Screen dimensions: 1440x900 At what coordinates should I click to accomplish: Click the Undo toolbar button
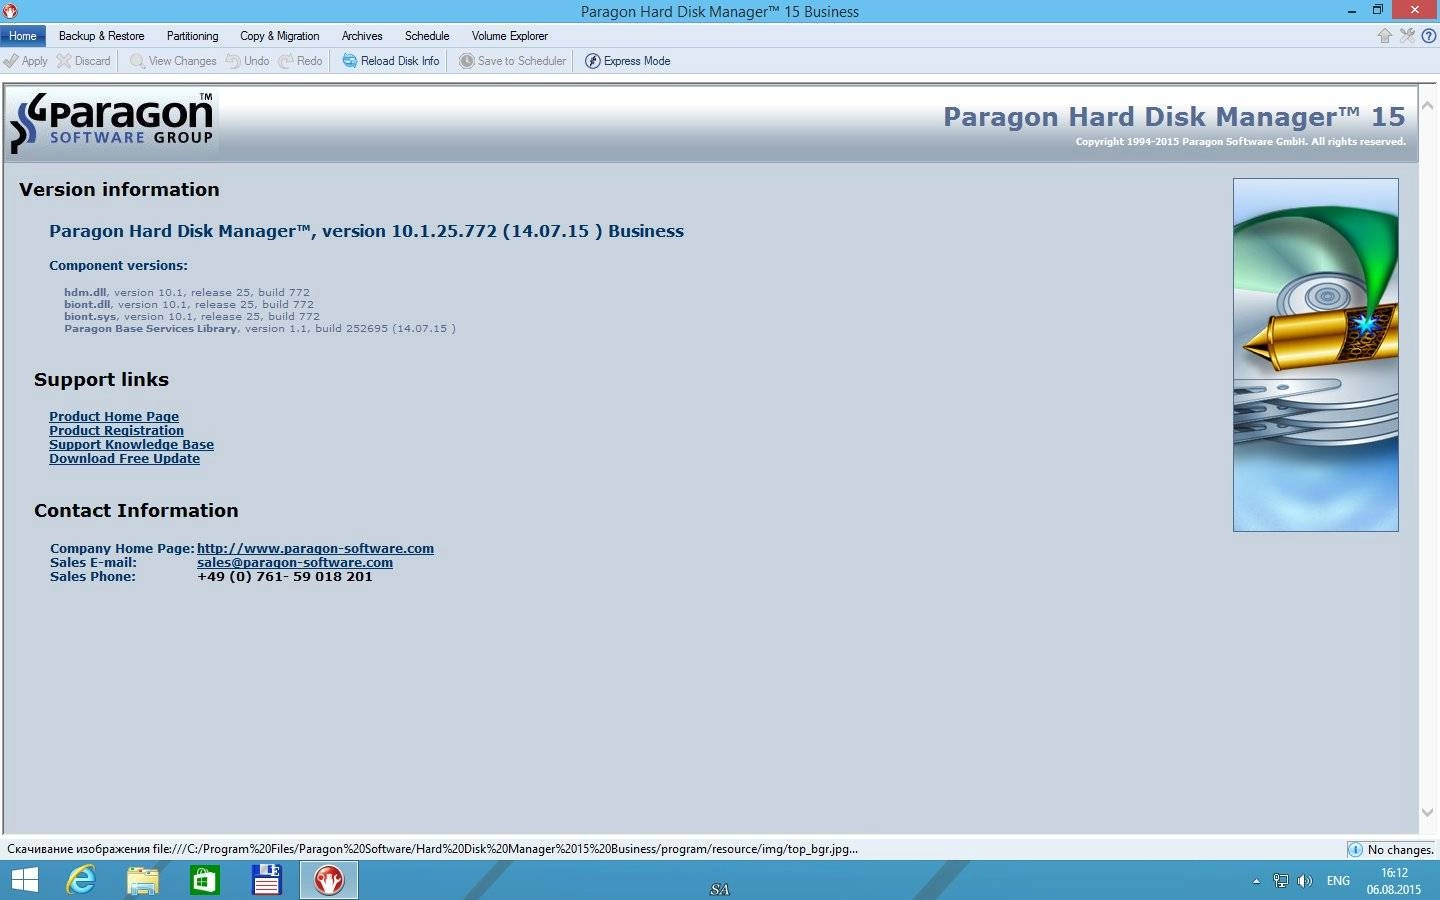point(247,61)
